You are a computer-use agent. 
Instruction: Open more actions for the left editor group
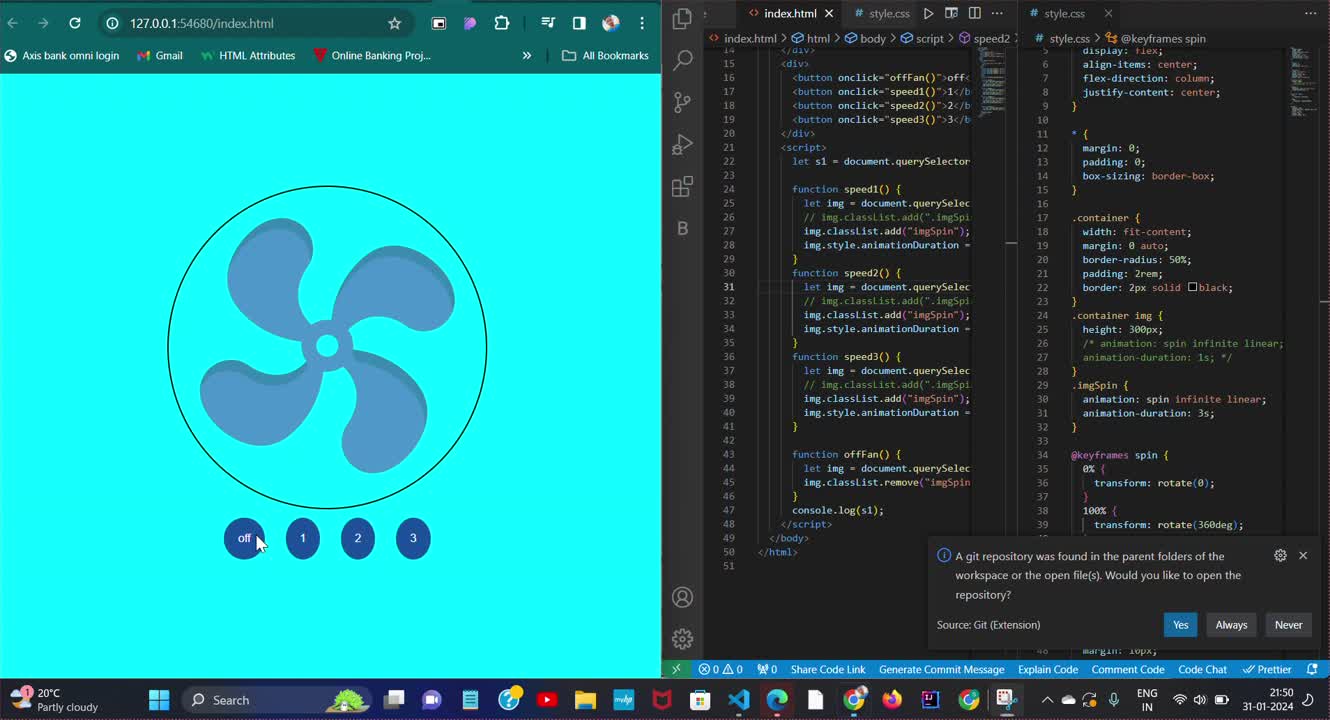coord(997,13)
